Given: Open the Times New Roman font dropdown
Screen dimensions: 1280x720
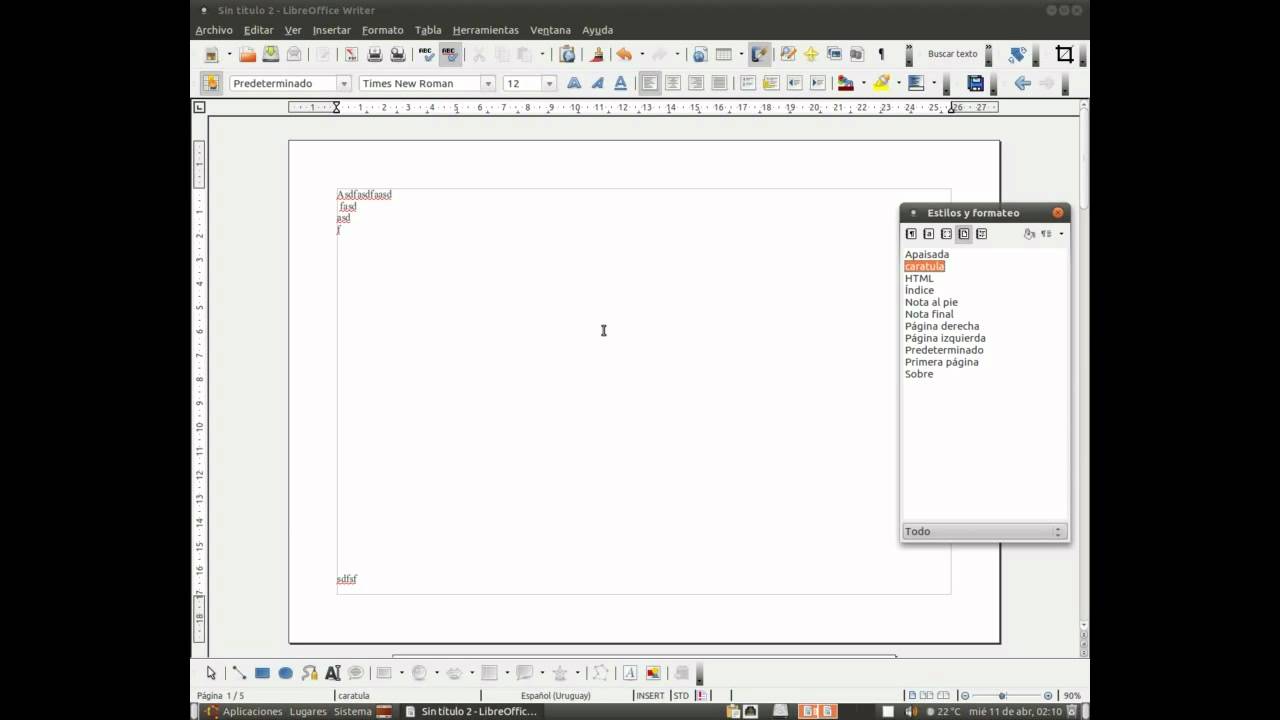Looking at the screenshot, I should click(488, 84).
